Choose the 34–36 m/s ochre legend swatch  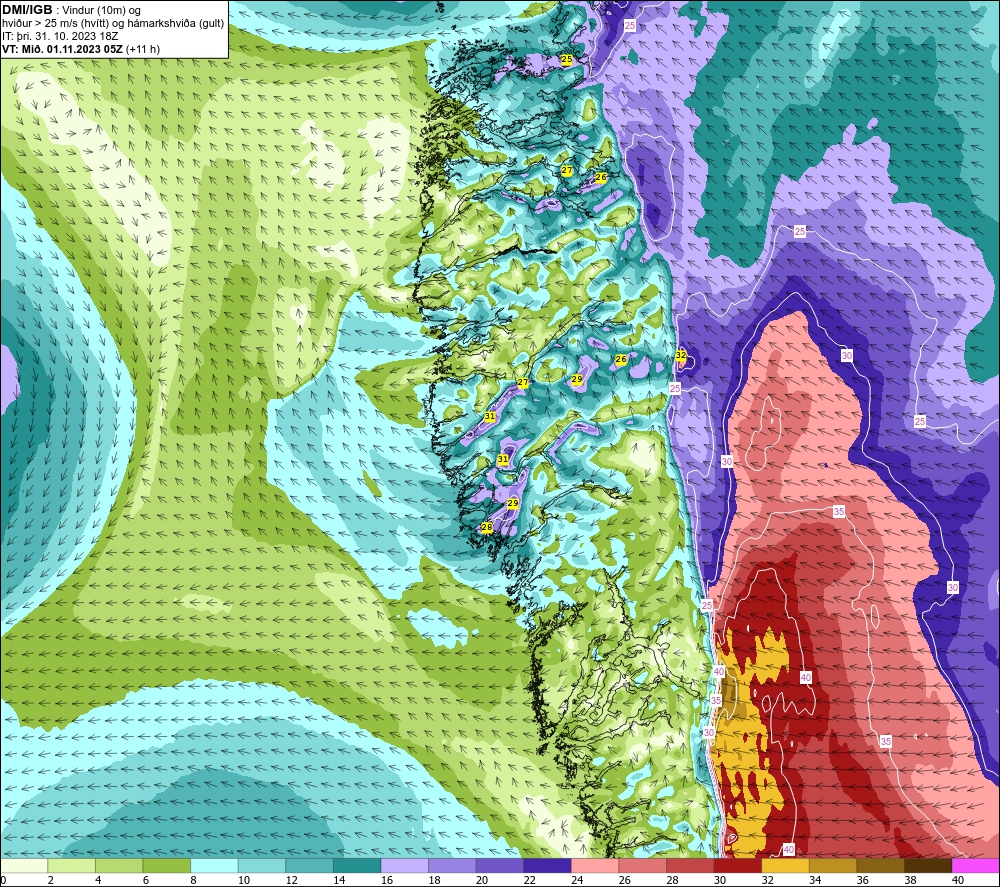[x=832, y=865]
